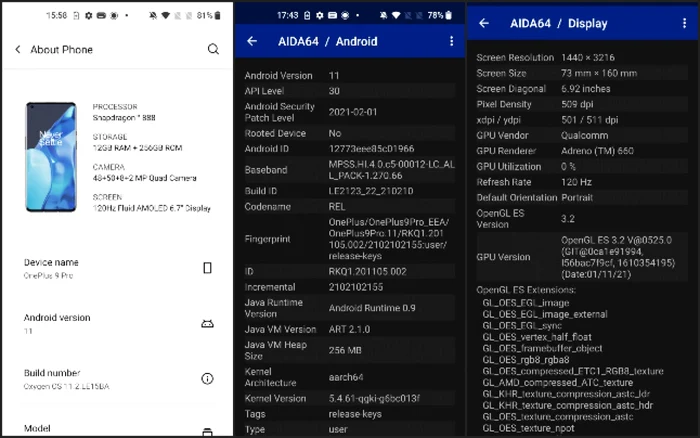Select the security patch 2021-02-01 value

353,112
